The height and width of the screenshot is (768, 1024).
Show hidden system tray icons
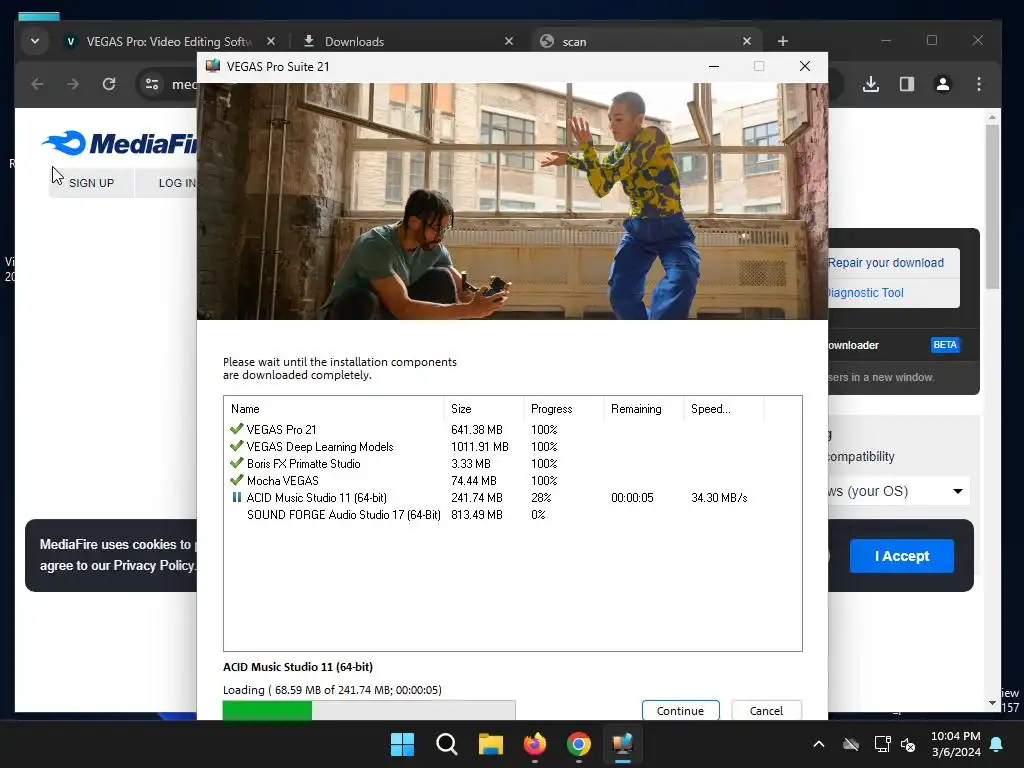[x=818, y=744]
